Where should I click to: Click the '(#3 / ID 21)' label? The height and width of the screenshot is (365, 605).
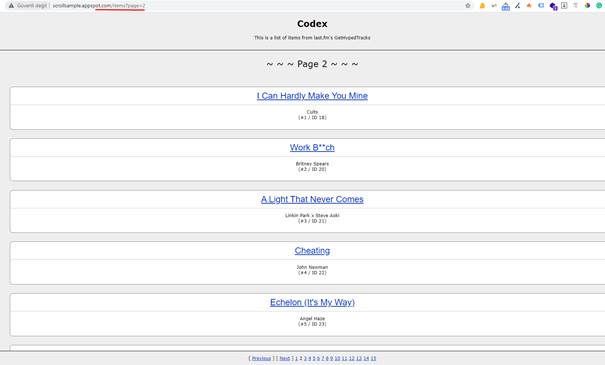(312, 221)
